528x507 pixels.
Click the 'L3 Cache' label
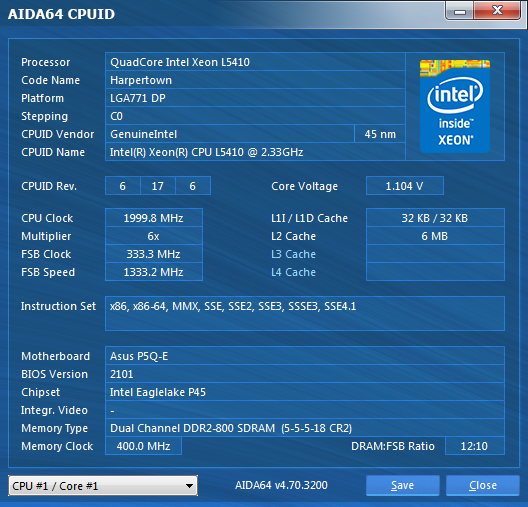(293, 254)
